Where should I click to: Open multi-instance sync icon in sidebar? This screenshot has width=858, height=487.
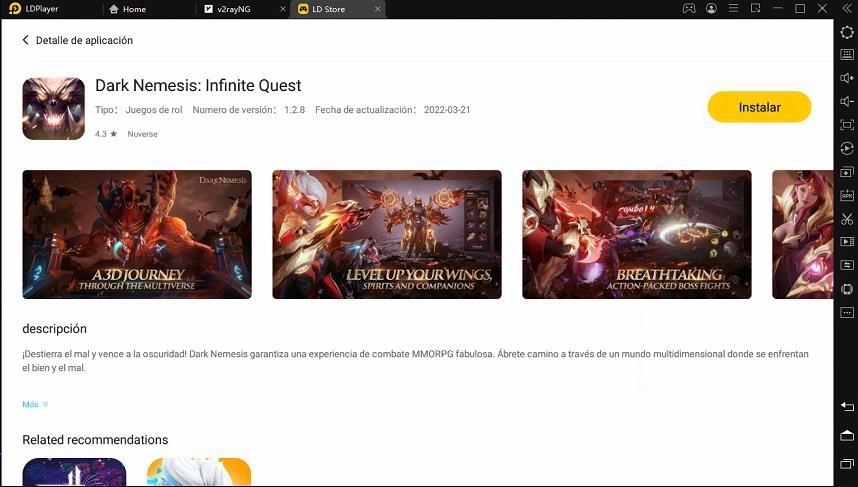coord(847,172)
